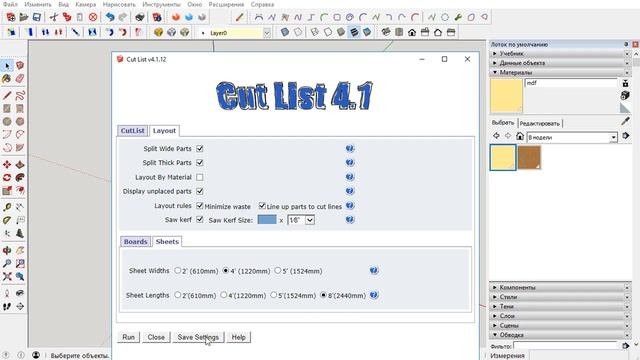Switch to the Boards tab

point(136,242)
